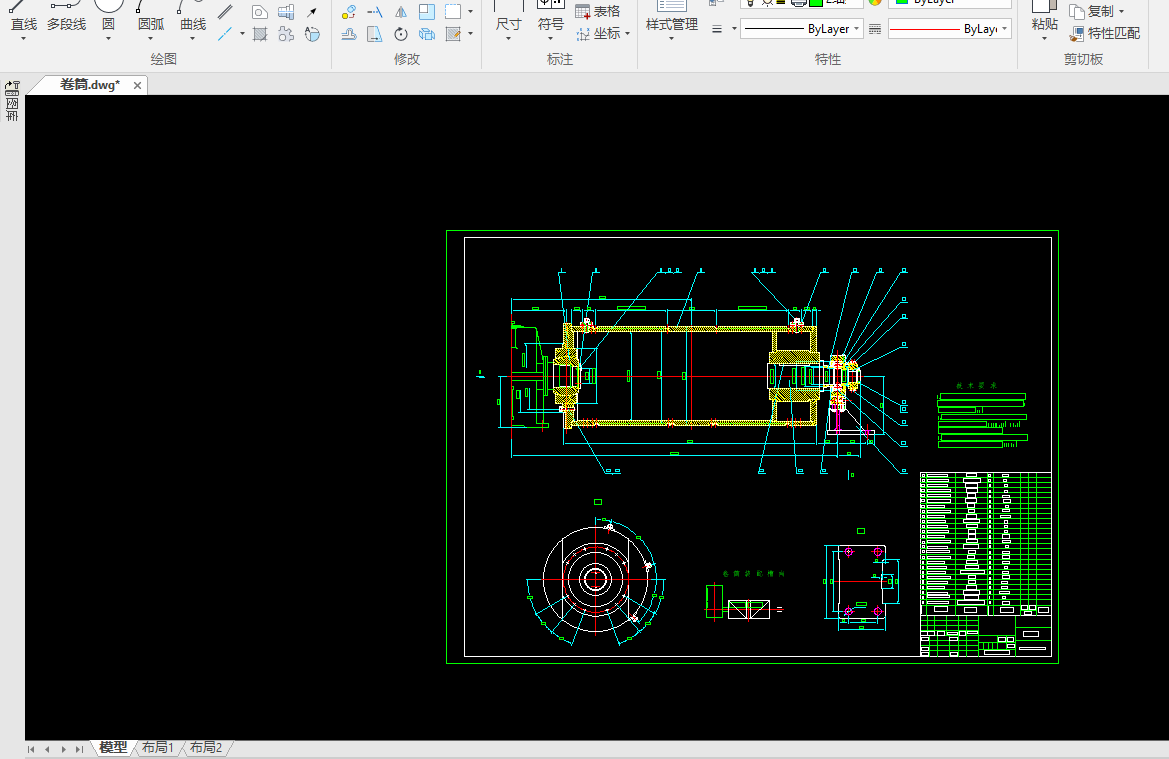Viewport: 1169px width, 759px height.
Task: Jump to the last layout tab arrow
Action: click(79, 749)
